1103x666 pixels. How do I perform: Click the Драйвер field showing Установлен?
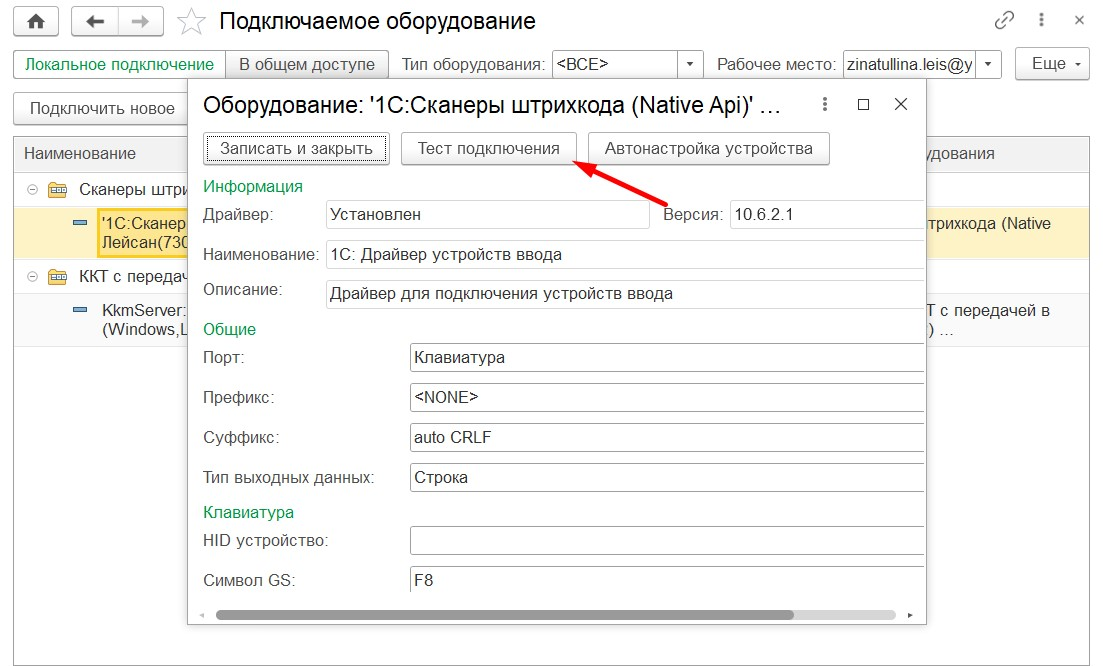pyautogui.click(x=487, y=214)
